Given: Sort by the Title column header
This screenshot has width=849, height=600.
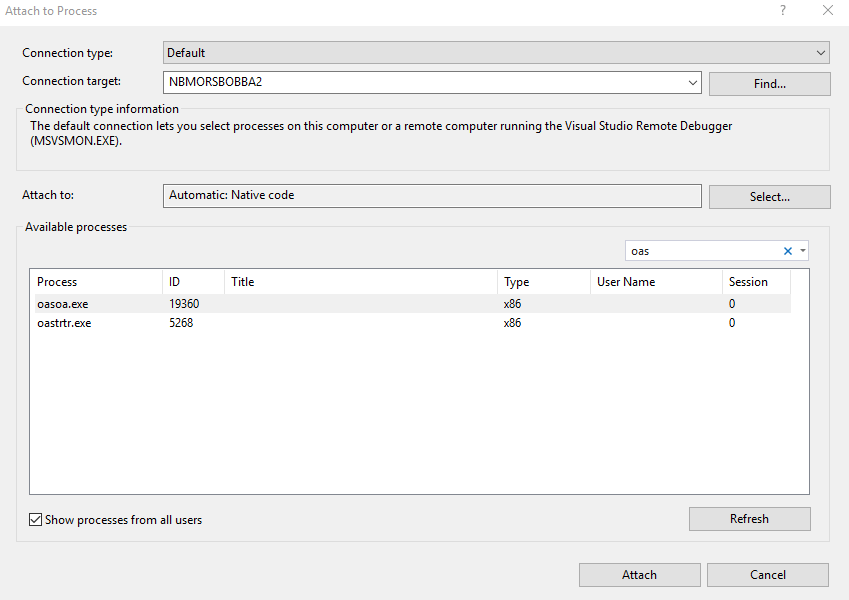Looking at the screenshot, I should [360, 282].
